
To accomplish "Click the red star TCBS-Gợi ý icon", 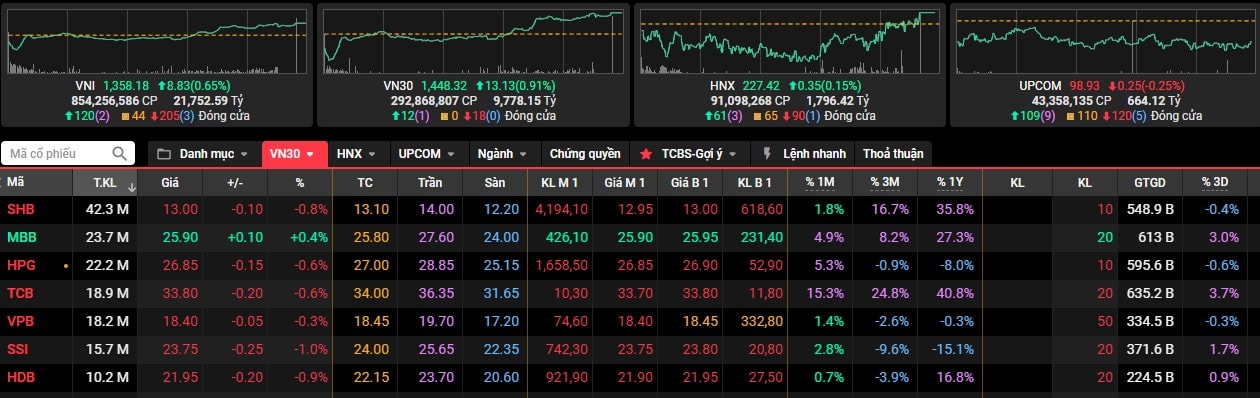I will (646, 154).
